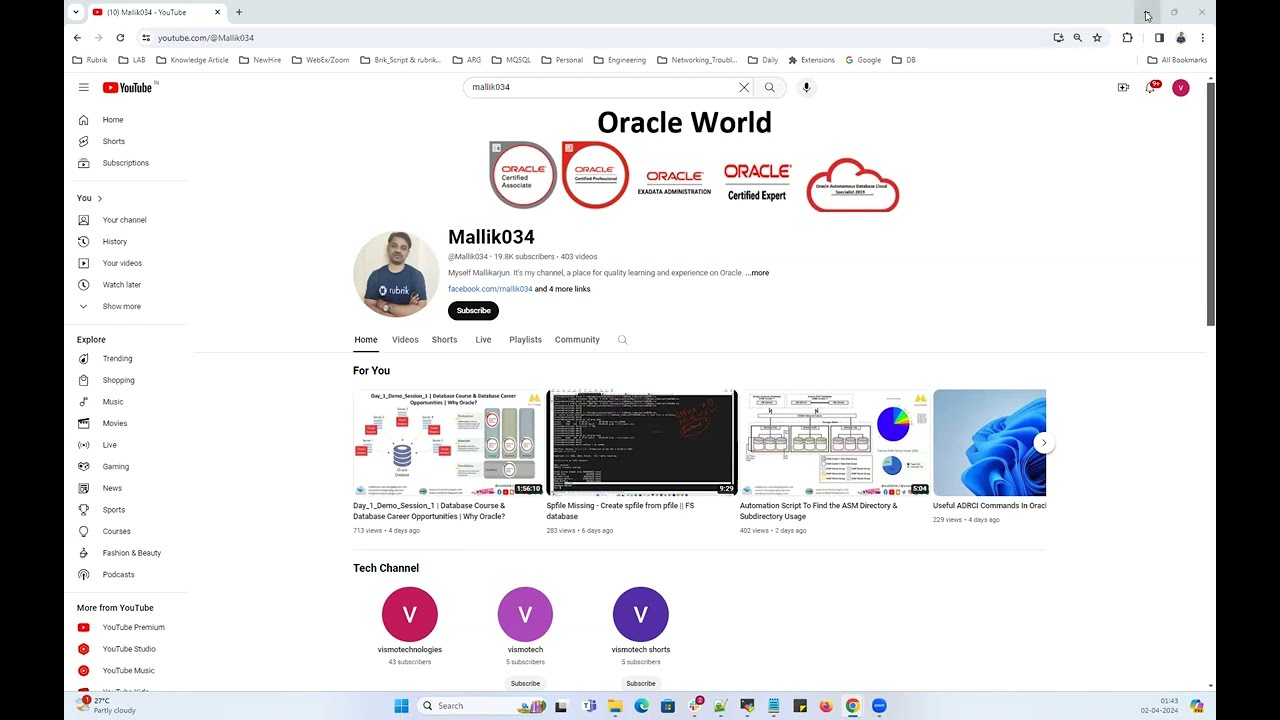Open vismotechnologies channel avatar
Screen dimensions: 1280x720
(x=410, y=614)
